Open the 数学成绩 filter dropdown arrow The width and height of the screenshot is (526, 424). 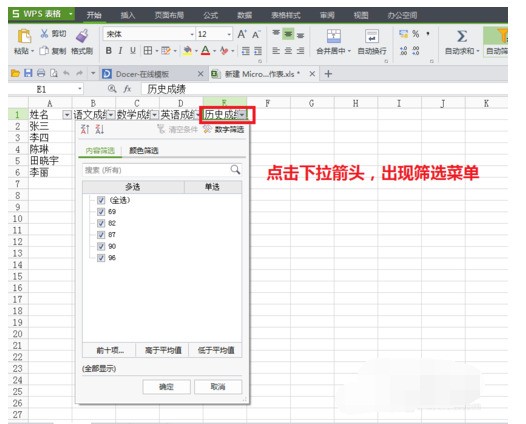pos(155,115)
